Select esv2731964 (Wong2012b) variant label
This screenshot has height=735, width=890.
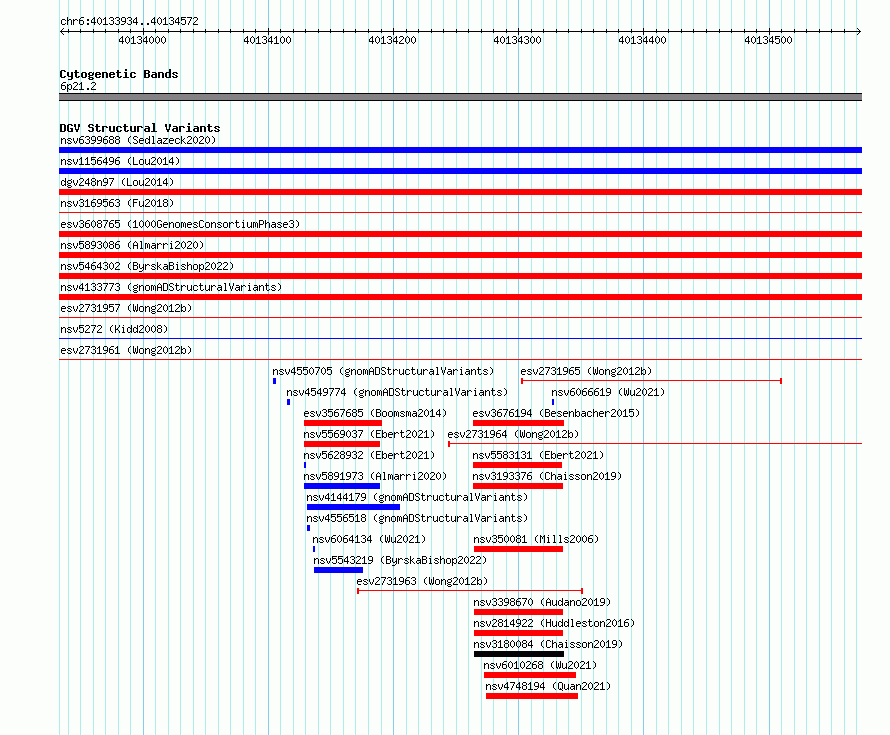[x=513, y=434]
